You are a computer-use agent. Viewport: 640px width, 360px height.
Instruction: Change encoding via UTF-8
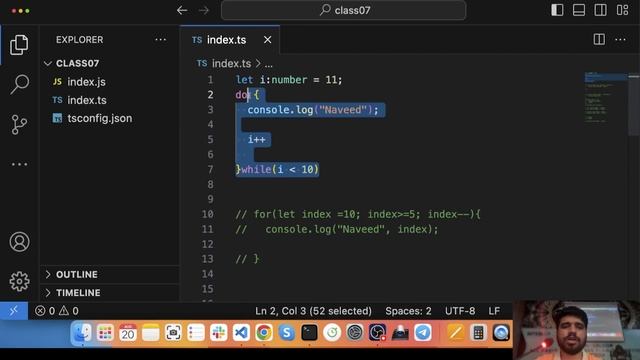(x=460, y=311)
